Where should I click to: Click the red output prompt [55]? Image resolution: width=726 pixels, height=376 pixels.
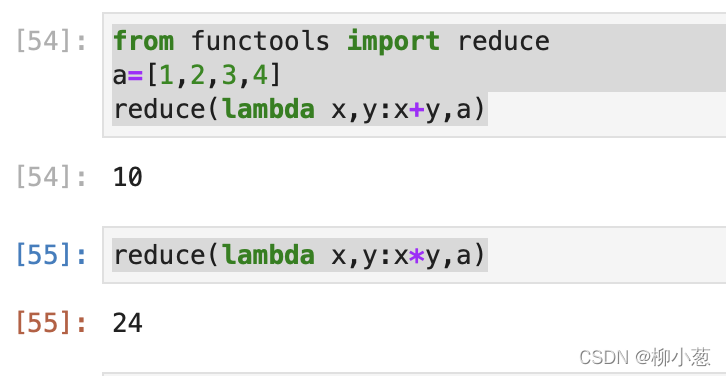click(51, 323)
